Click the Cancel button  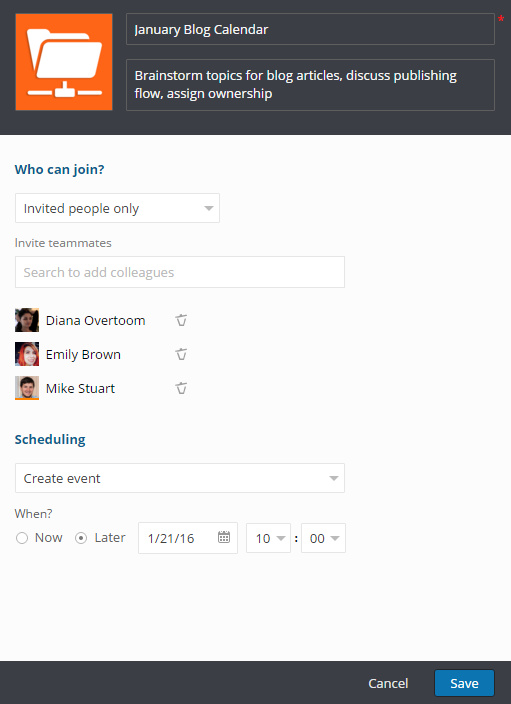pyautogui.click(x=388, y=683)
